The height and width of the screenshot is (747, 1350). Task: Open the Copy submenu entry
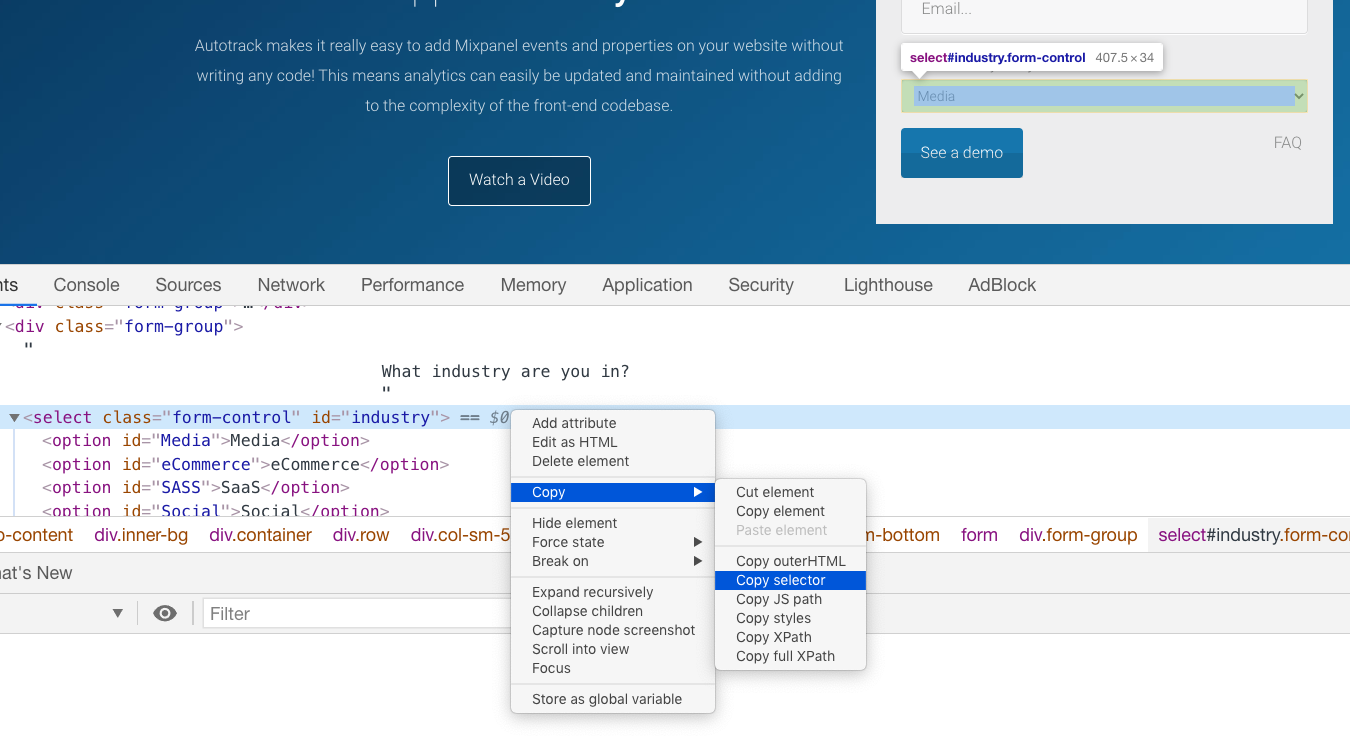click(613, 492)
